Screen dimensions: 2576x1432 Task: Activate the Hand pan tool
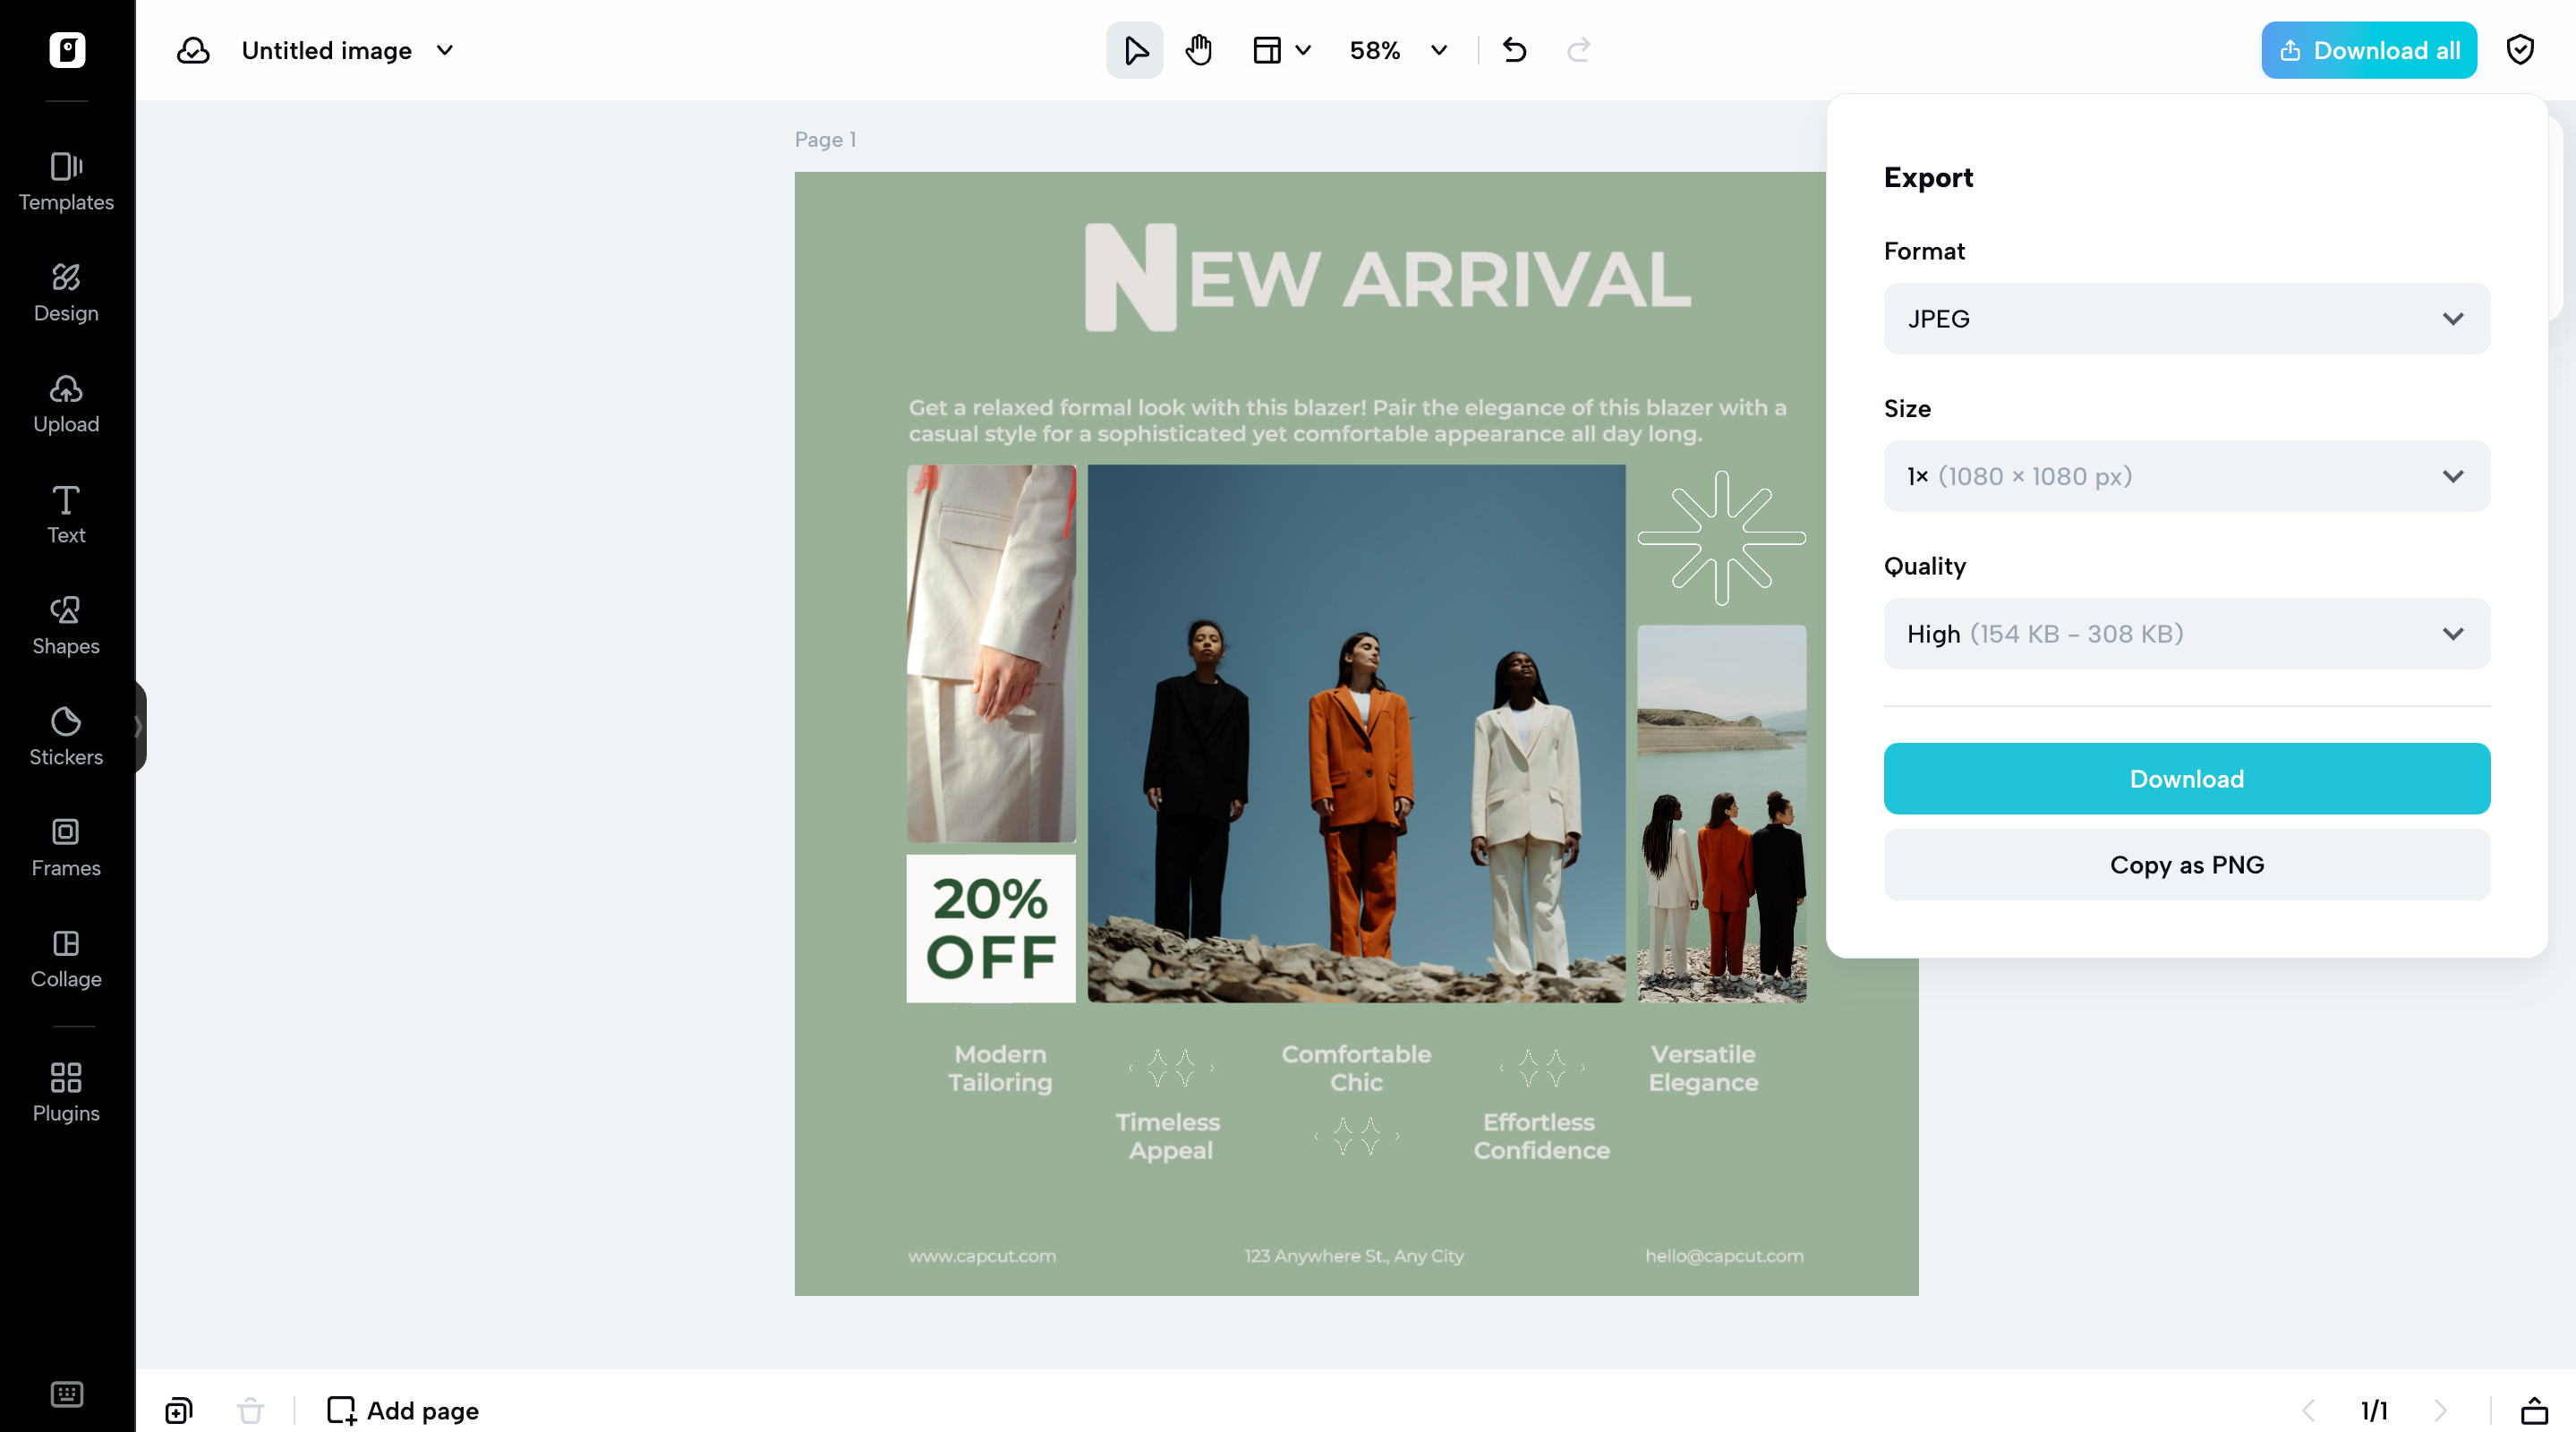pyautogui.click(x=1198, y=49)
